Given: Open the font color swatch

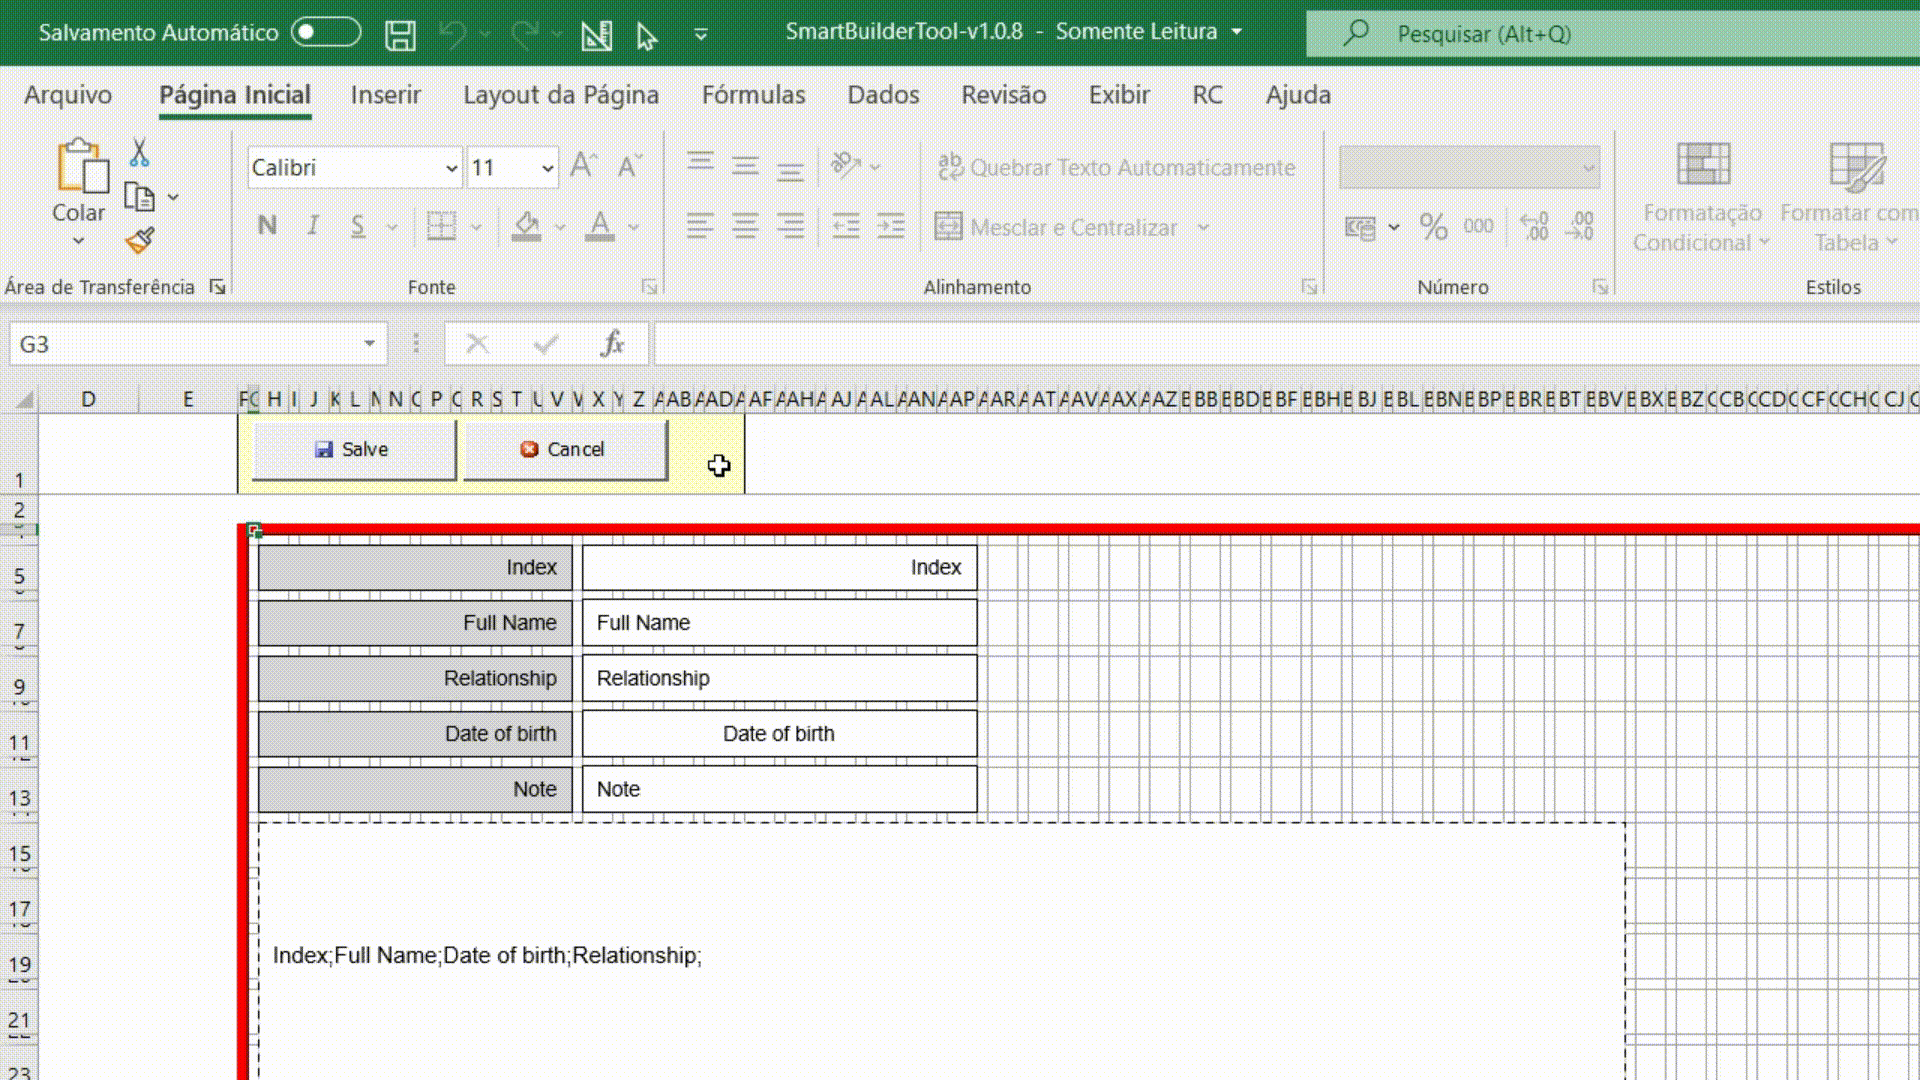Looking at the screenshot, I should coord(598,227).
